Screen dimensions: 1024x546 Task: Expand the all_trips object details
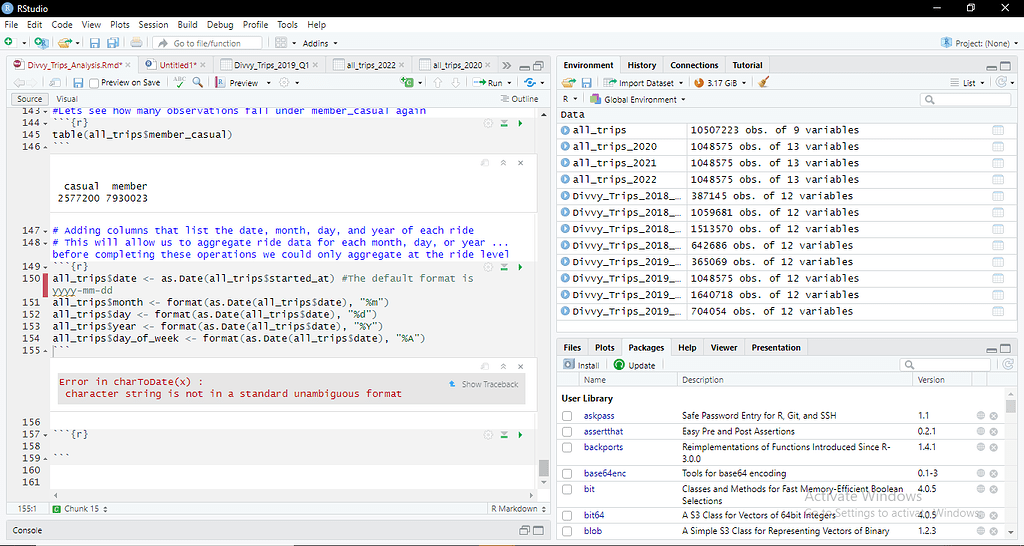(565, 130)
